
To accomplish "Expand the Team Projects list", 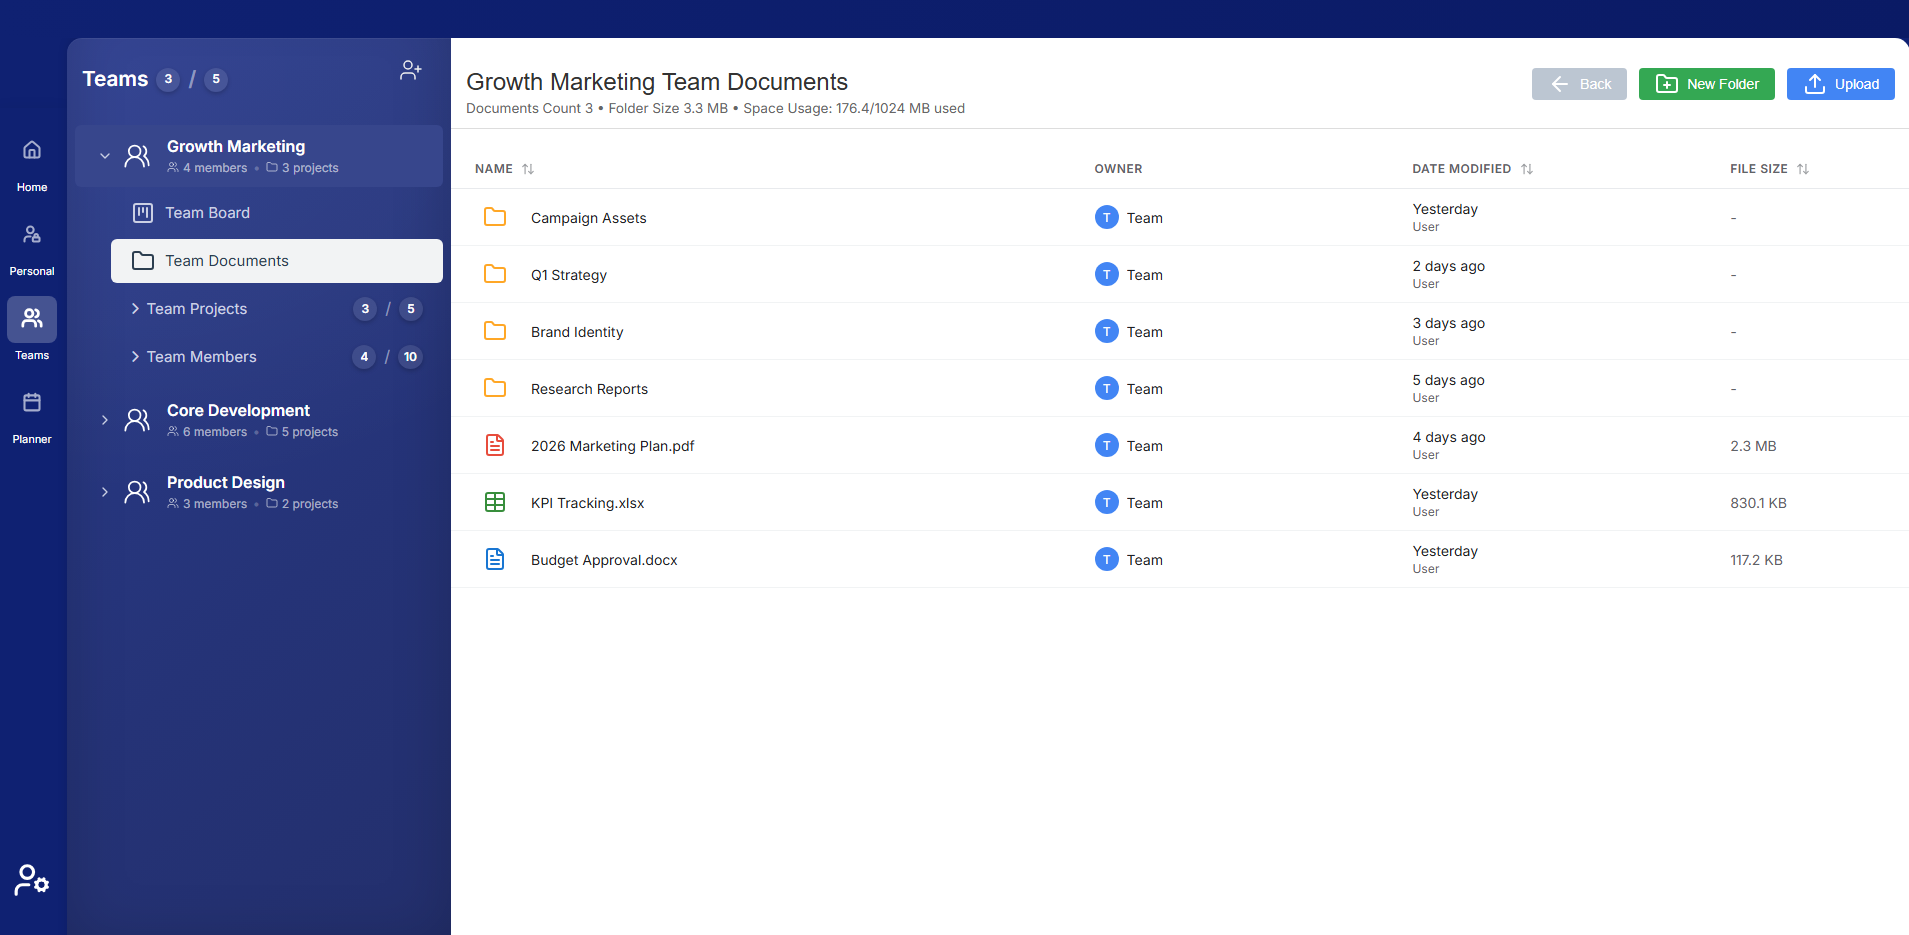I will (x=137, y=308).
